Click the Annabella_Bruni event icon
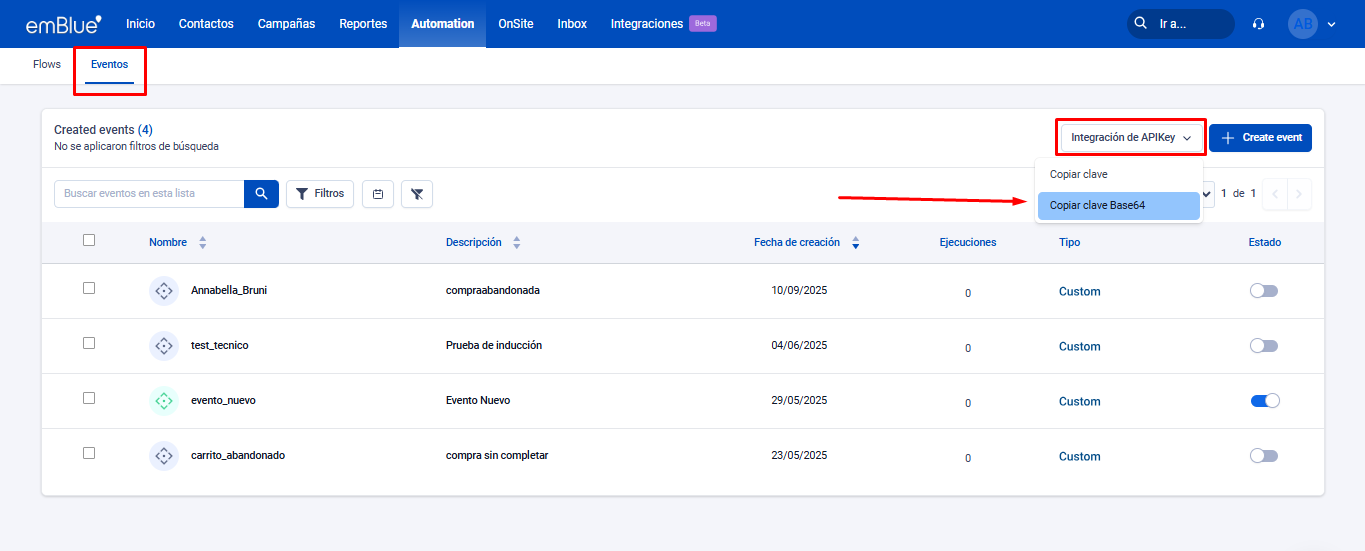Viewport: 1365px width, 551px height. pos(163,291)
